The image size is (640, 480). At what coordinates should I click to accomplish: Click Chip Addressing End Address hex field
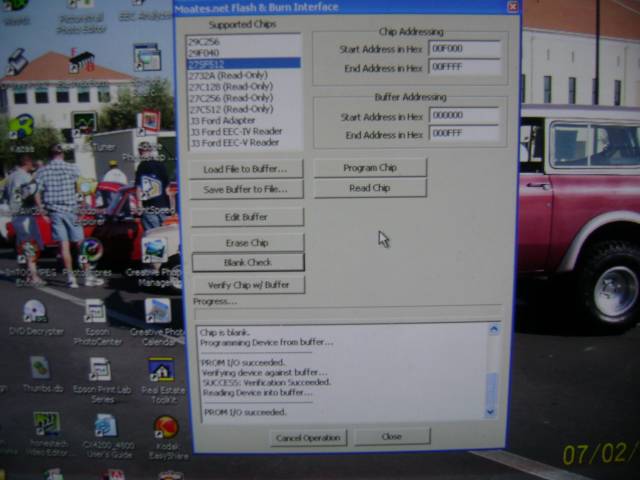tap(464, 67)
